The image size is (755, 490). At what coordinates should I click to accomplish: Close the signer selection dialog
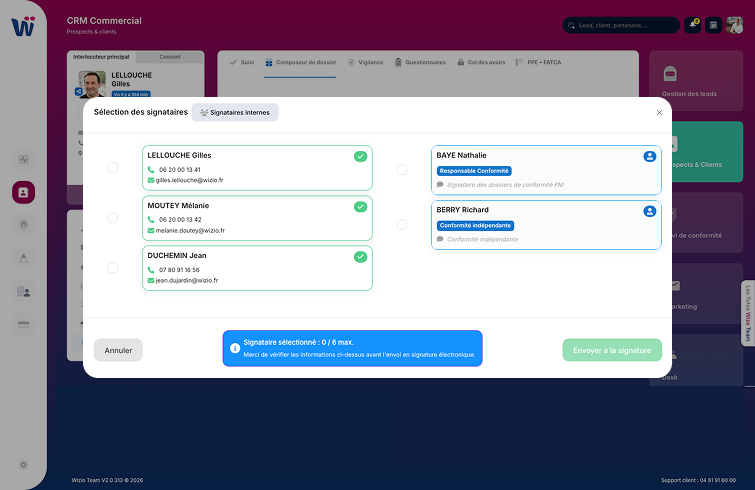click(x=659, y=113)
